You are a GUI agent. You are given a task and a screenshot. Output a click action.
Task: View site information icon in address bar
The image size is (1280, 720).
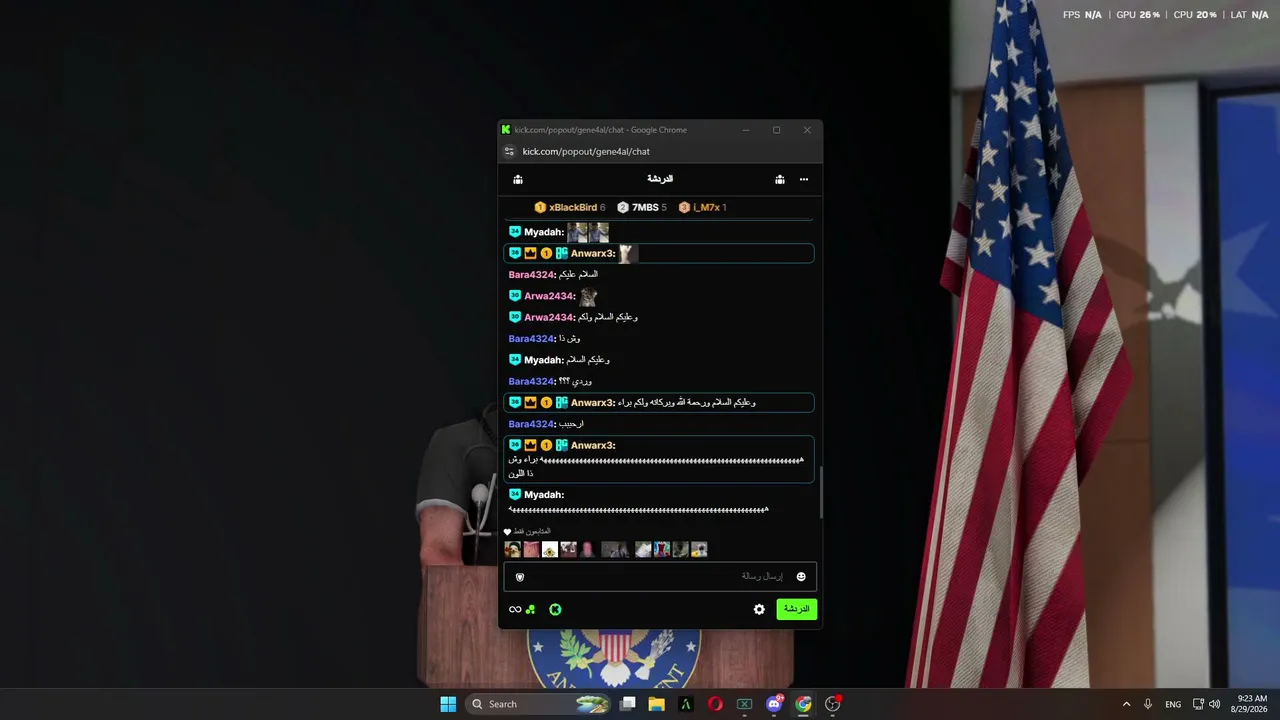point(509,152)
